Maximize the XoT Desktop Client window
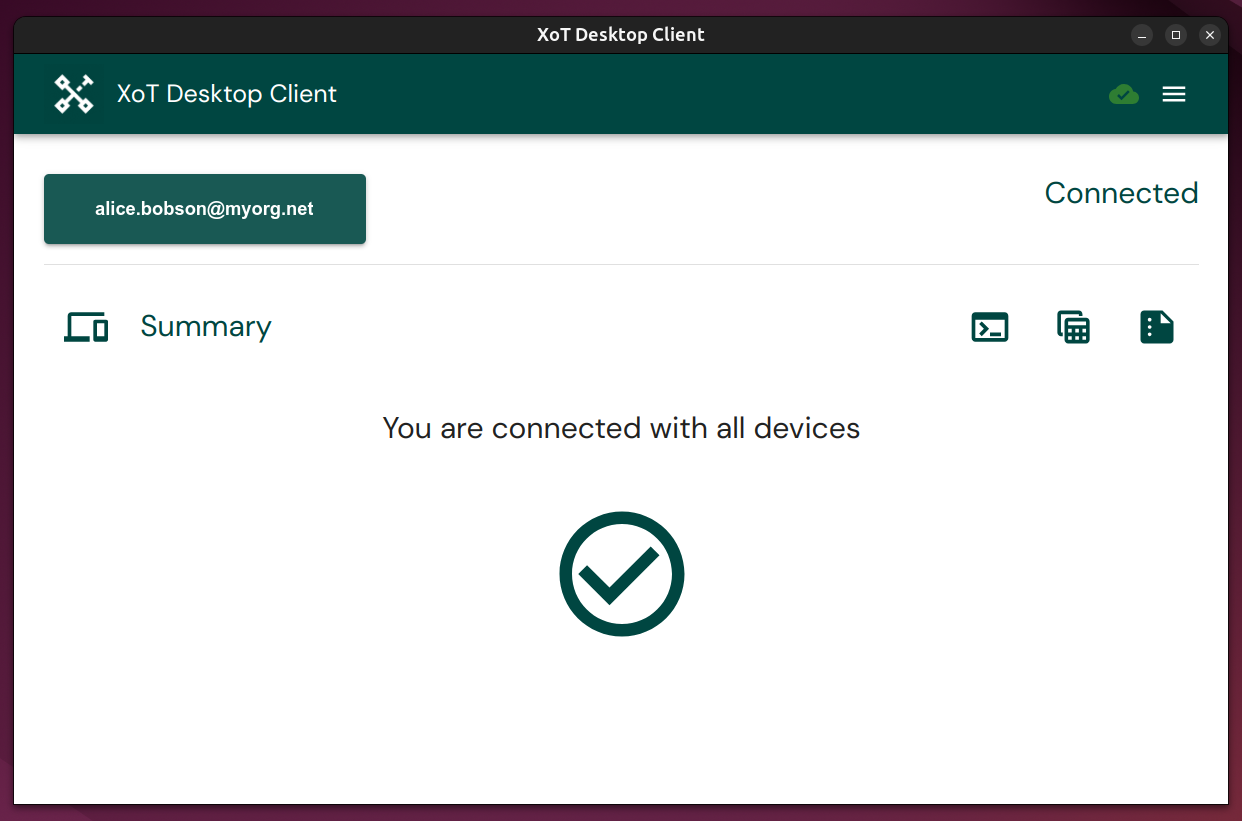The image size is (1242, 821). point(1176,35)
